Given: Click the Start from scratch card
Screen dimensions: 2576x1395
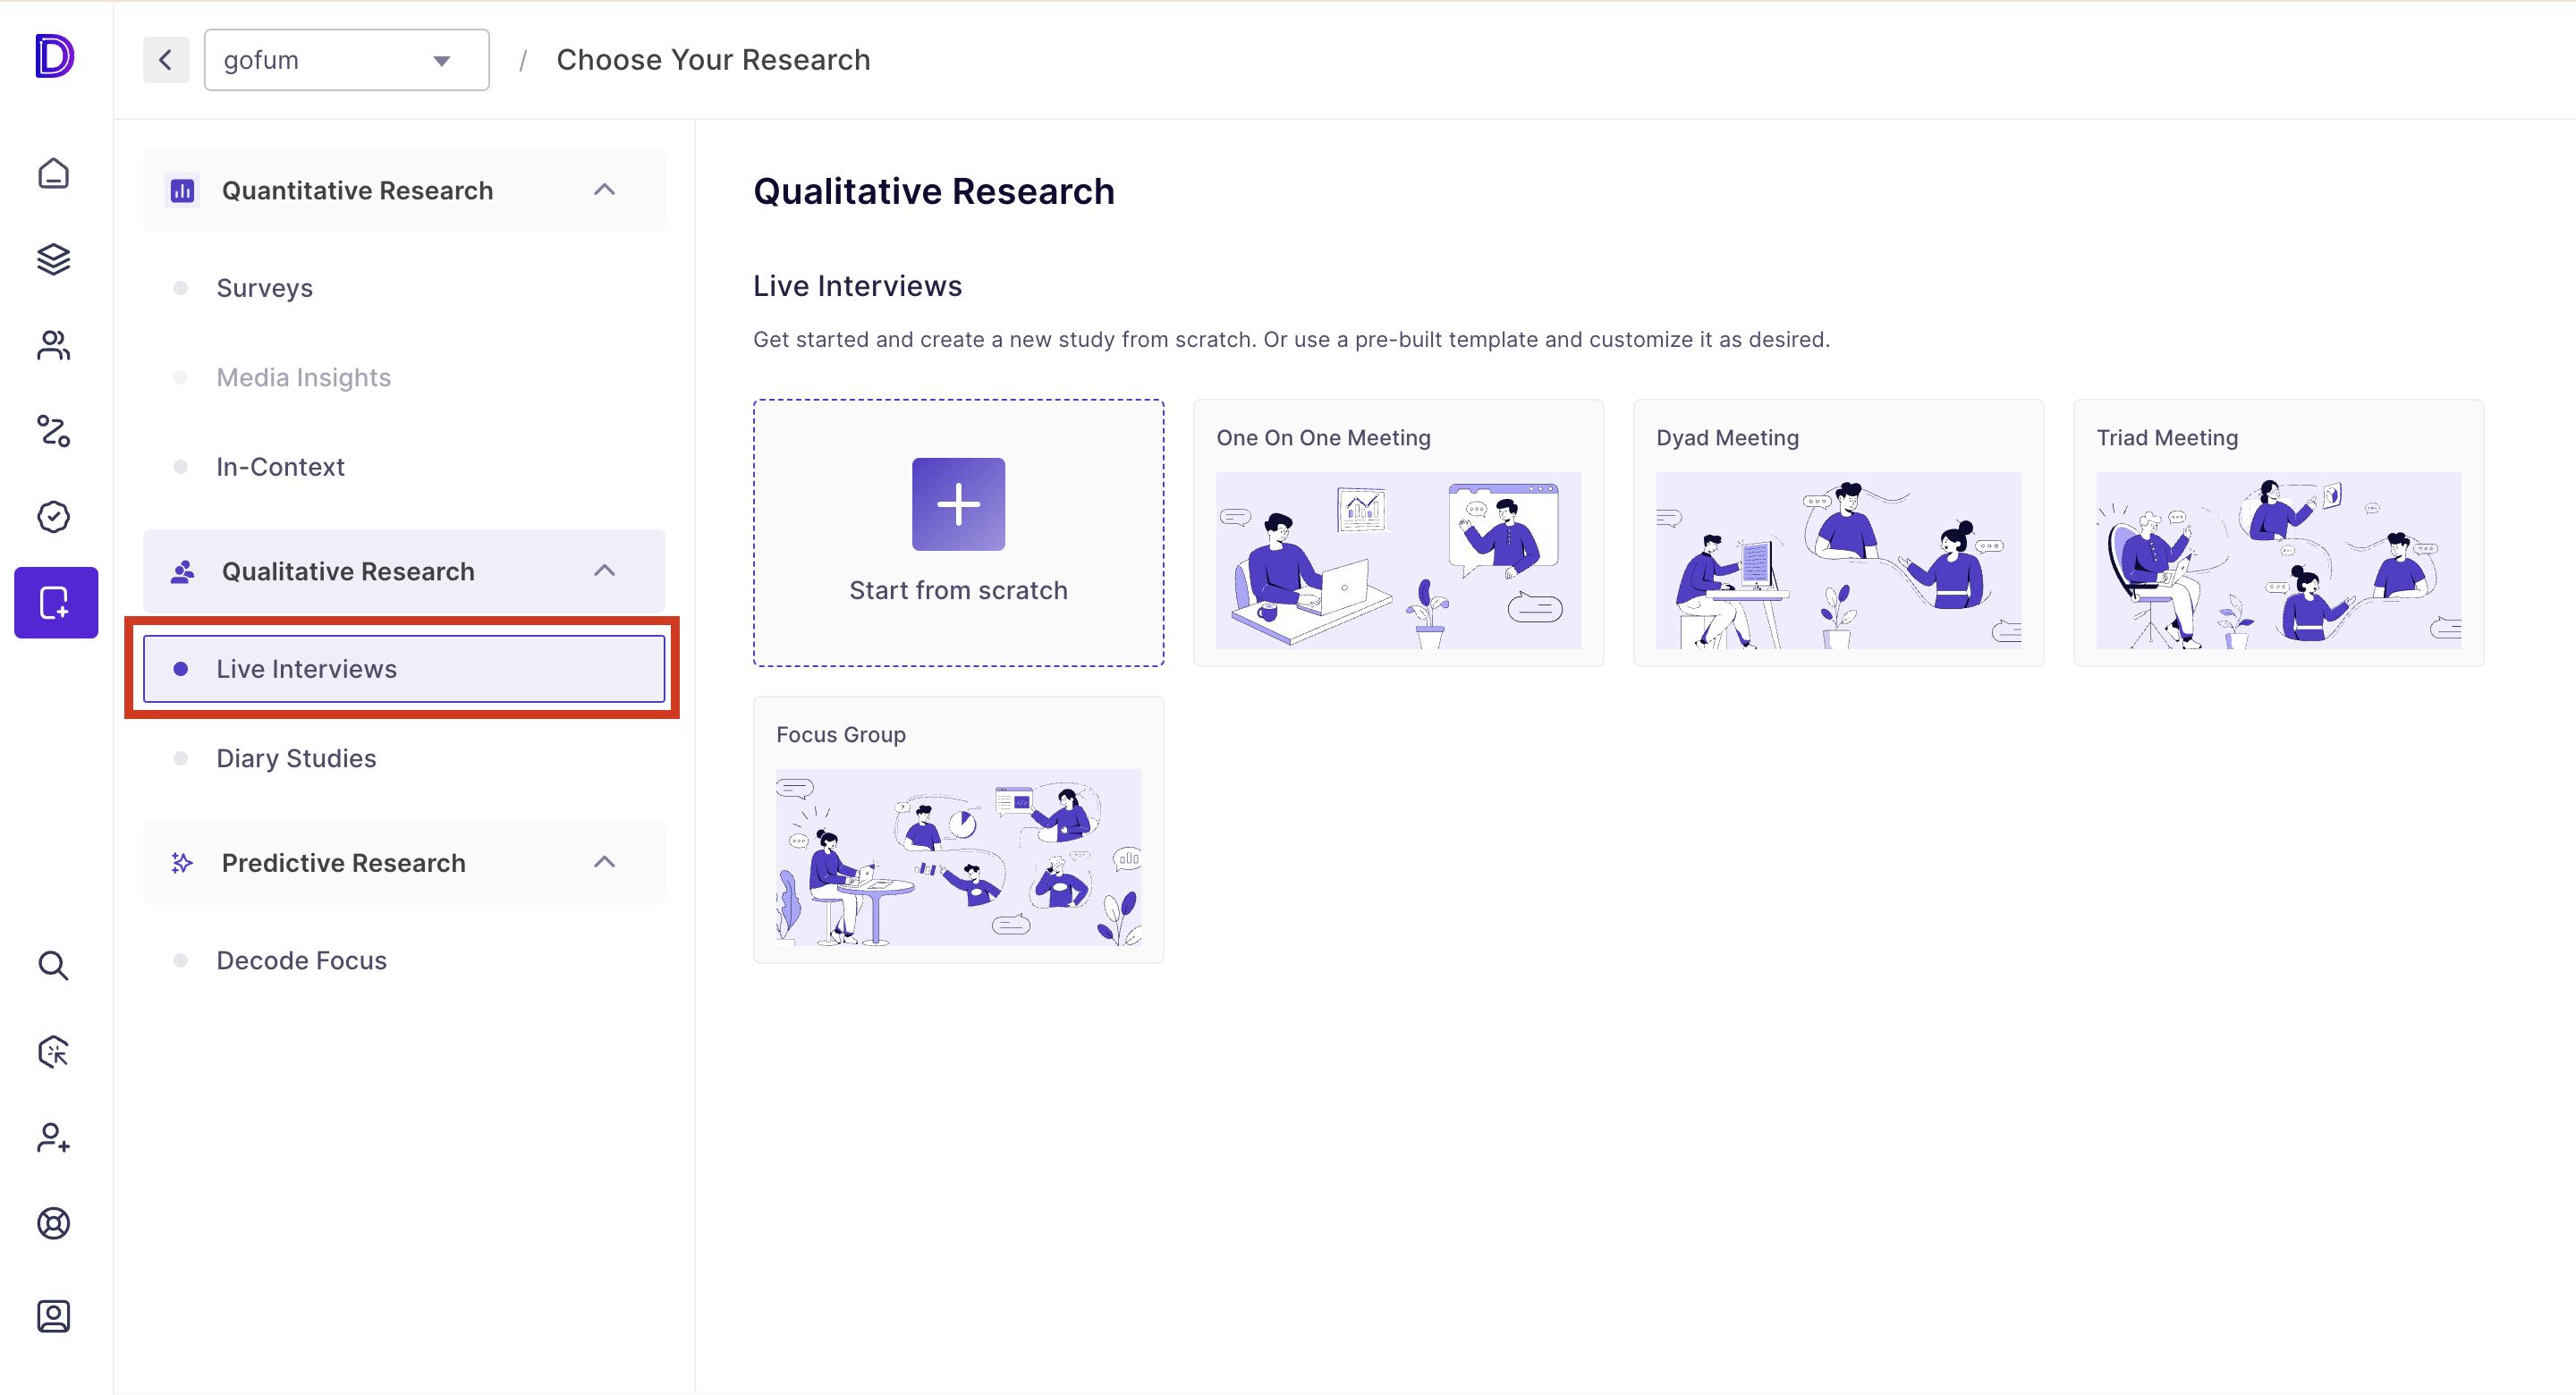Looking at the screenshot, I should click(x=958, y=533).
